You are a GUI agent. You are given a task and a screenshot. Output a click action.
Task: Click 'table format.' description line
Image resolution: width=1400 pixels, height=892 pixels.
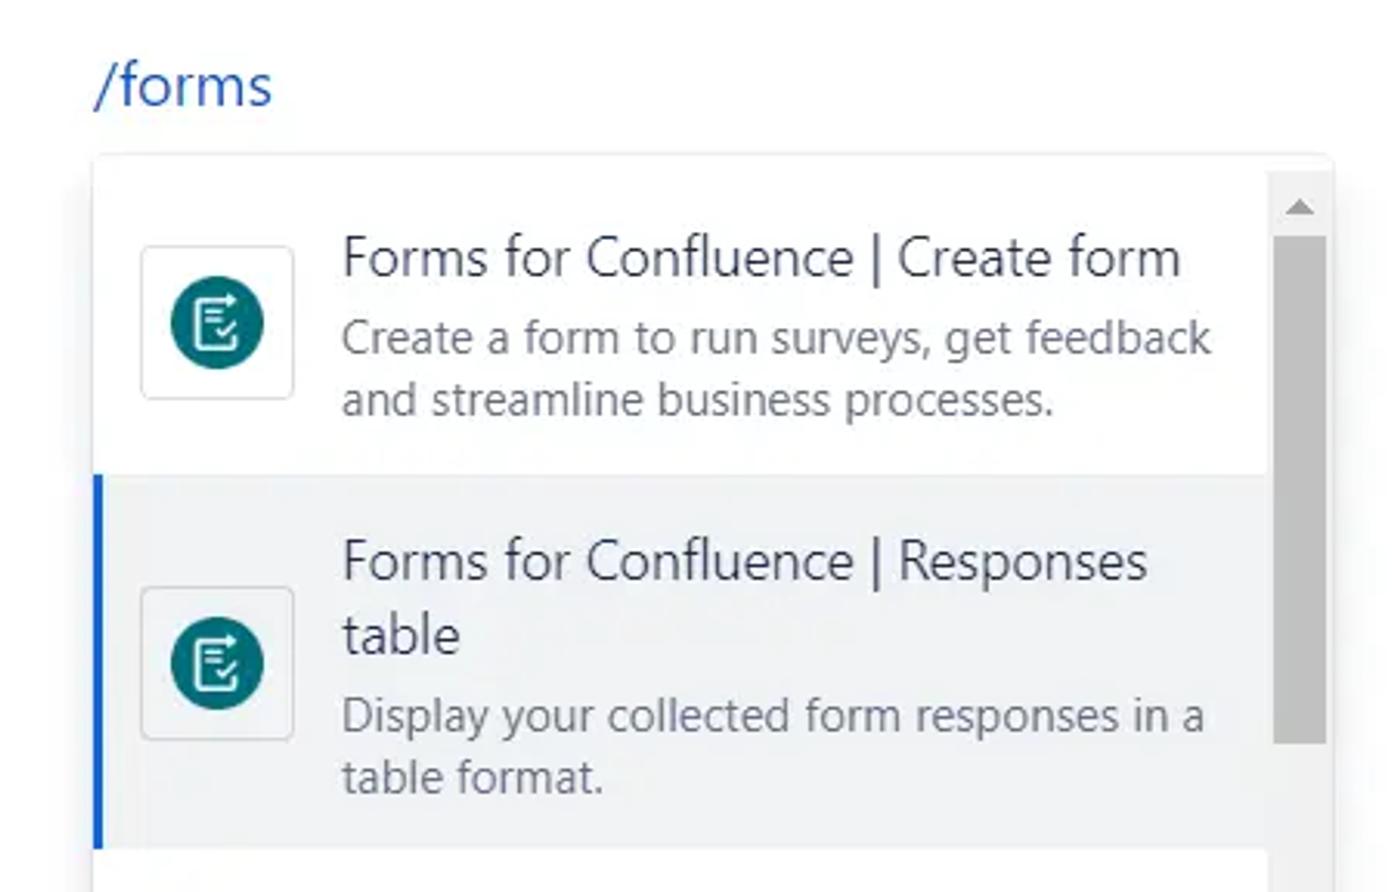coord(472,778)
